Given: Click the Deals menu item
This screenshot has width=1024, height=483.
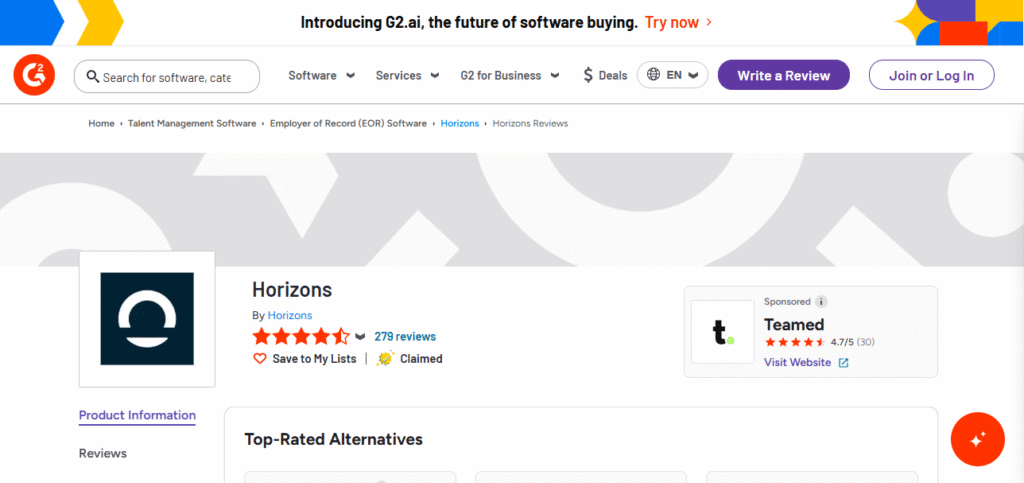Looking at the screenshot, I should [x=605, y=75].
